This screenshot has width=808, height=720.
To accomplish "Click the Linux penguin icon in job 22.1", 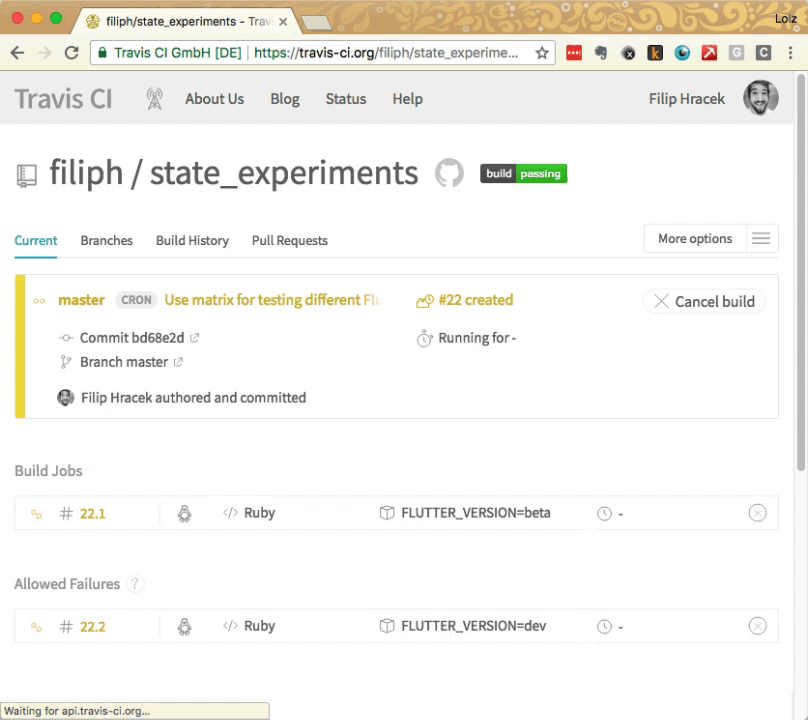I will [184, 513].
